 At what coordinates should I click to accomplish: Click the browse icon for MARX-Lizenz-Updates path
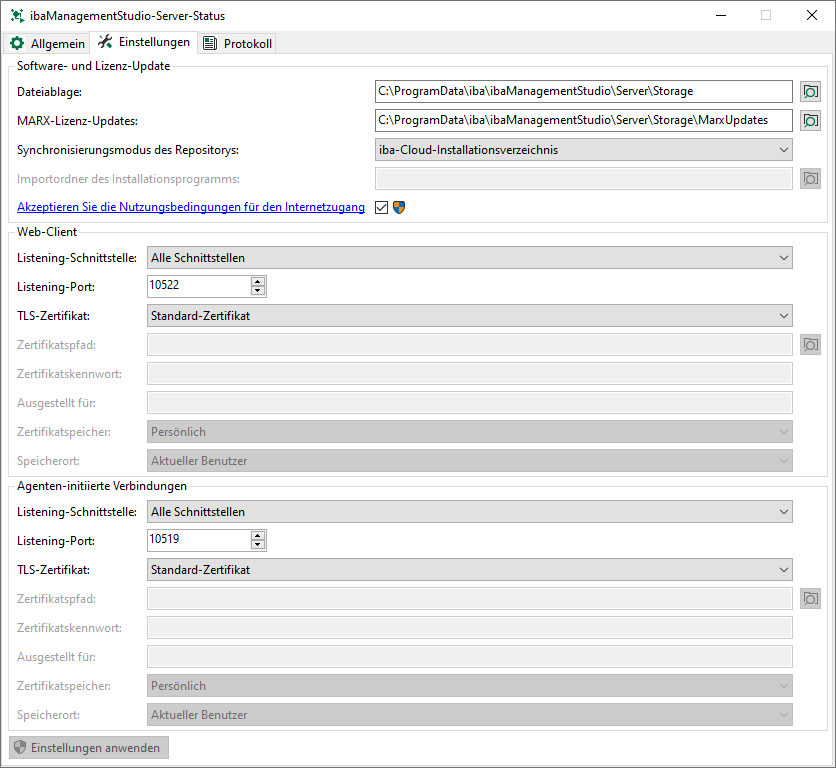point(810,121)
